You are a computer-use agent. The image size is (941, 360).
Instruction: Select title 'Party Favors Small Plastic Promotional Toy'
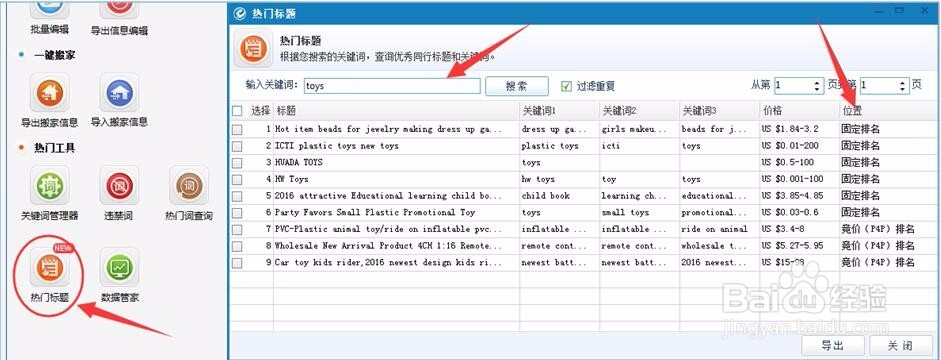tap(375, 212)
